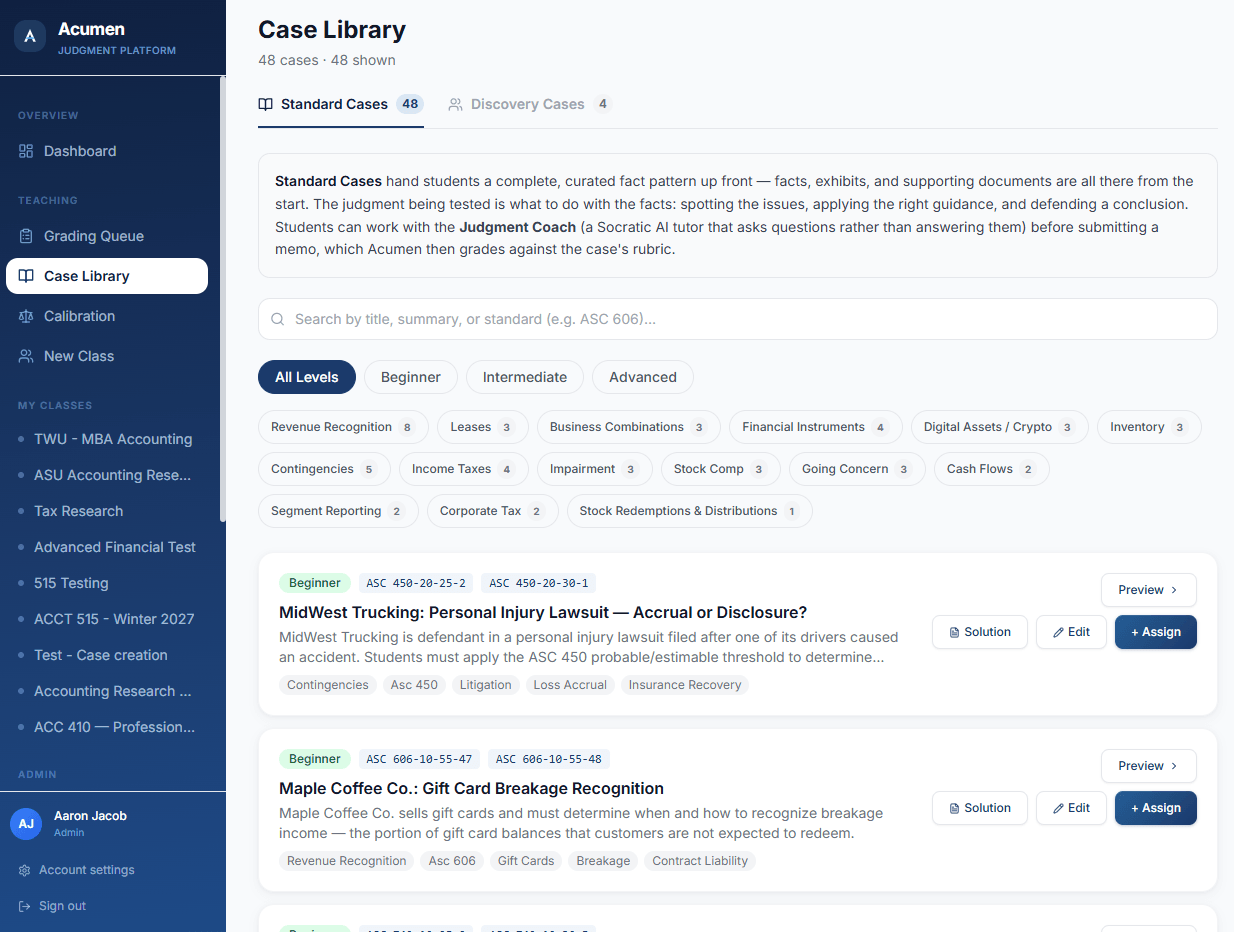Open the ACC 410 — Profession... class
Screen dimensions: 1234x932
tap(107, 727)
